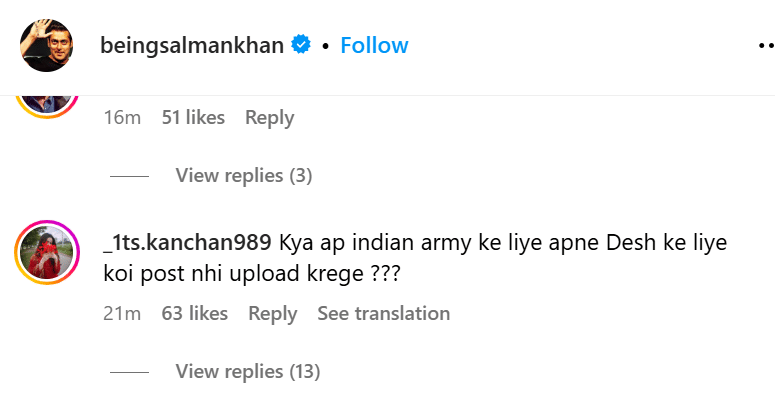Reply to the 16m old comment

click(269, 118)
